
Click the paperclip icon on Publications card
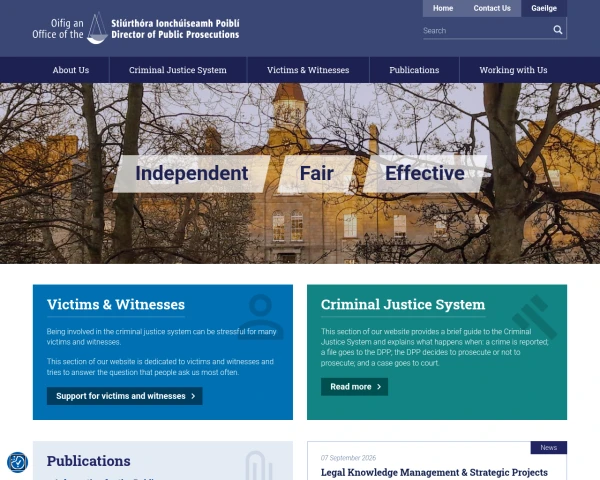(x=259, y=465)
